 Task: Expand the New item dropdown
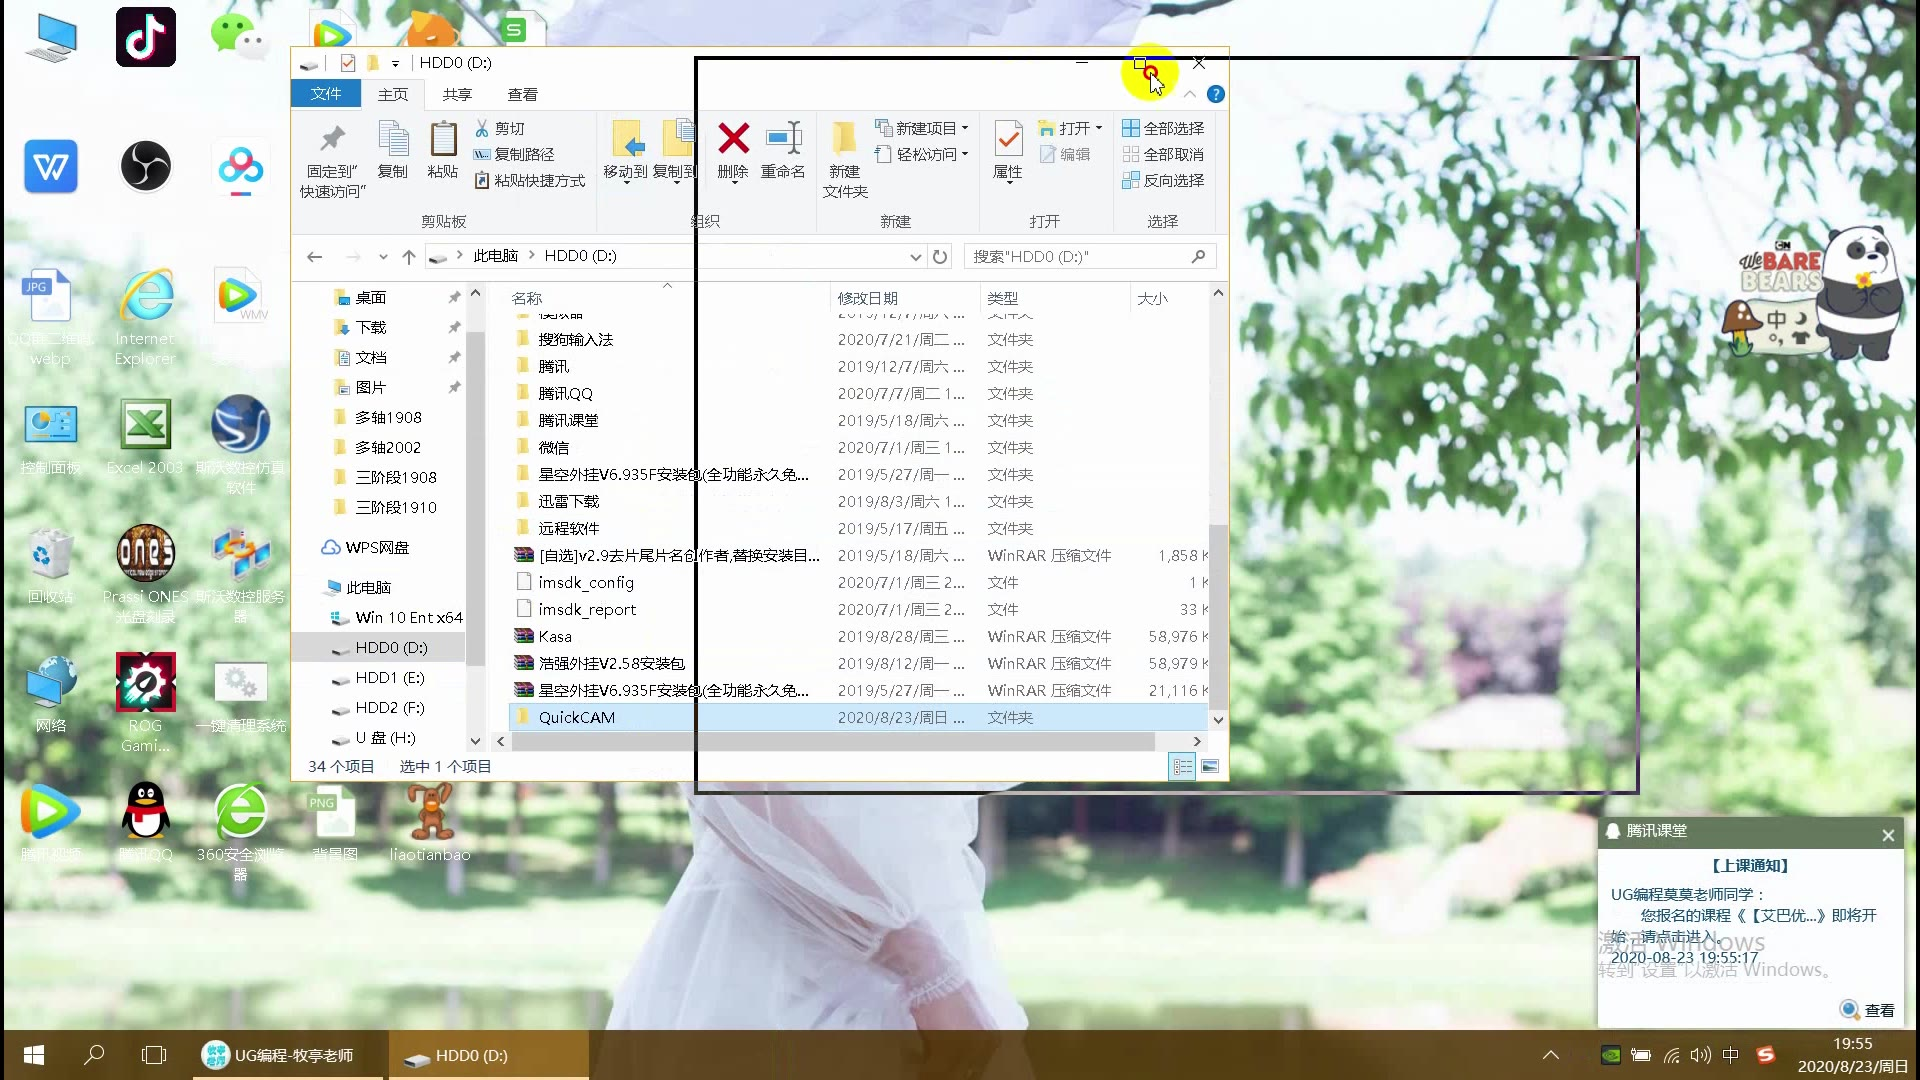tap(965, 128)
